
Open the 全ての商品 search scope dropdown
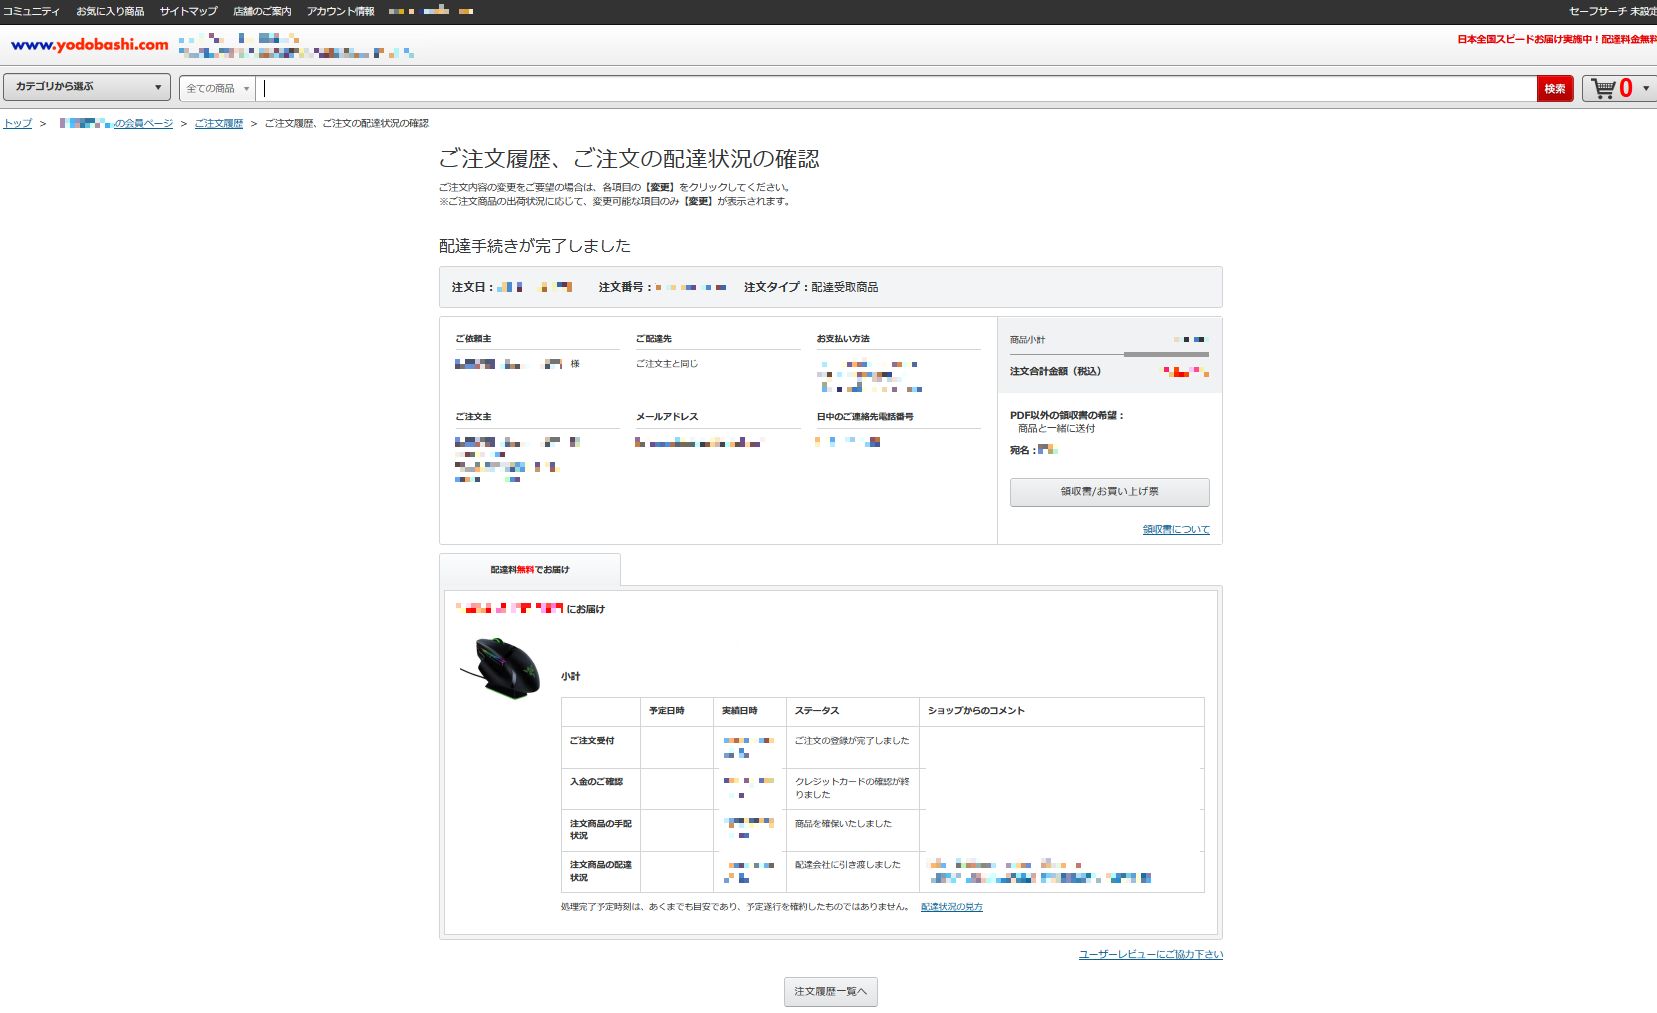pos(218,89)
